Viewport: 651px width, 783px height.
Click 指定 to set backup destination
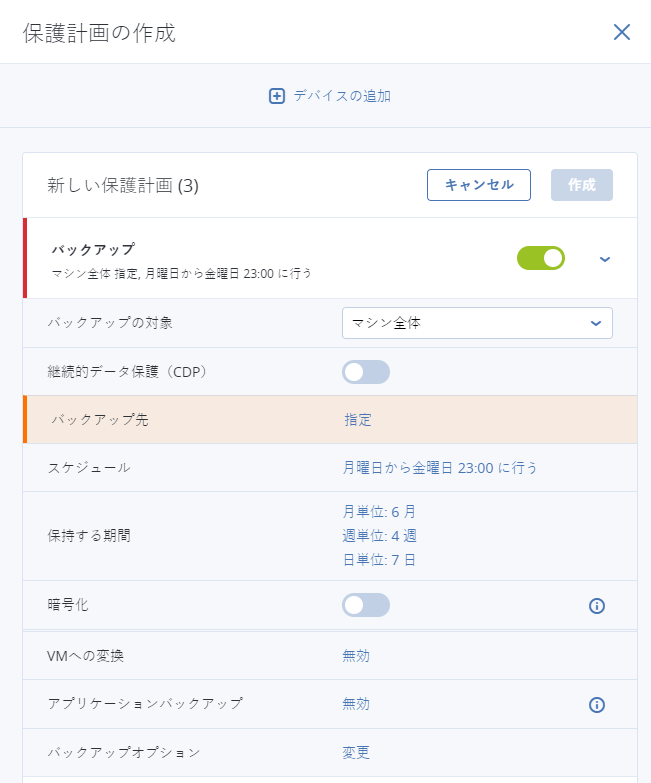click(x=358, y=420)
